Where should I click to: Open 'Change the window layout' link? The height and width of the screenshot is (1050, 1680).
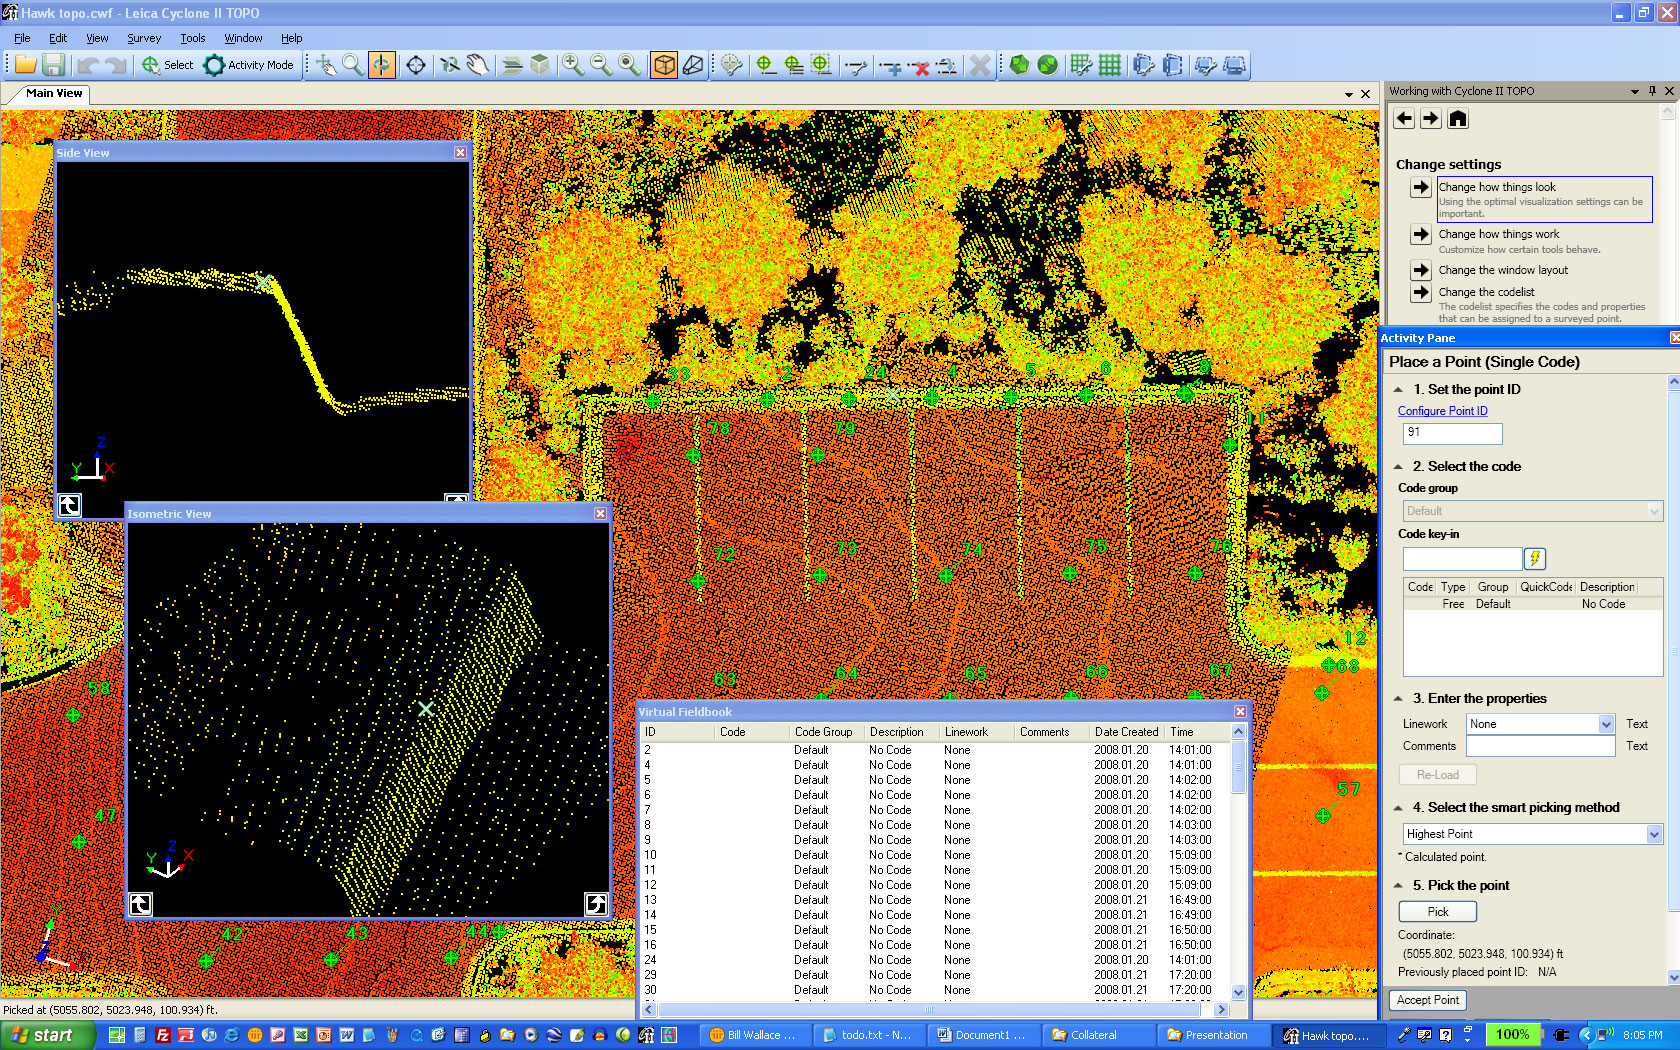(1503, 270)
